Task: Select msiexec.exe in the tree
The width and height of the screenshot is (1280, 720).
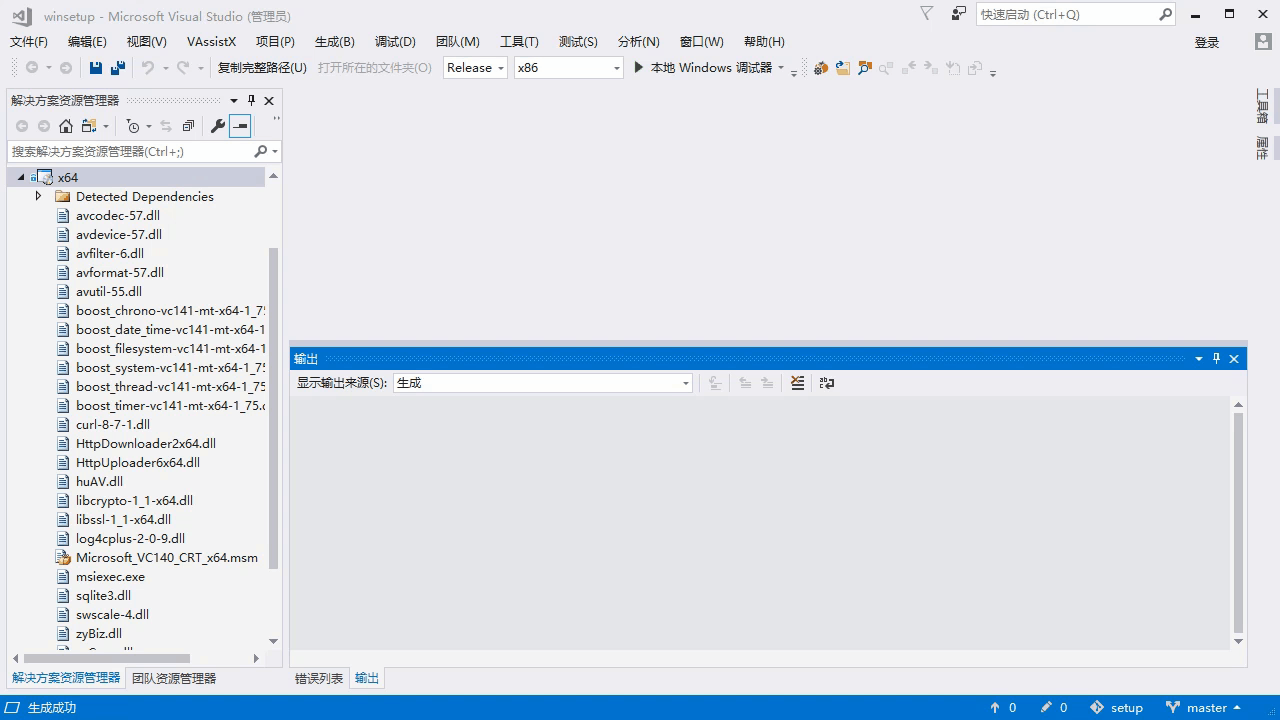Action: coord(110,577)
